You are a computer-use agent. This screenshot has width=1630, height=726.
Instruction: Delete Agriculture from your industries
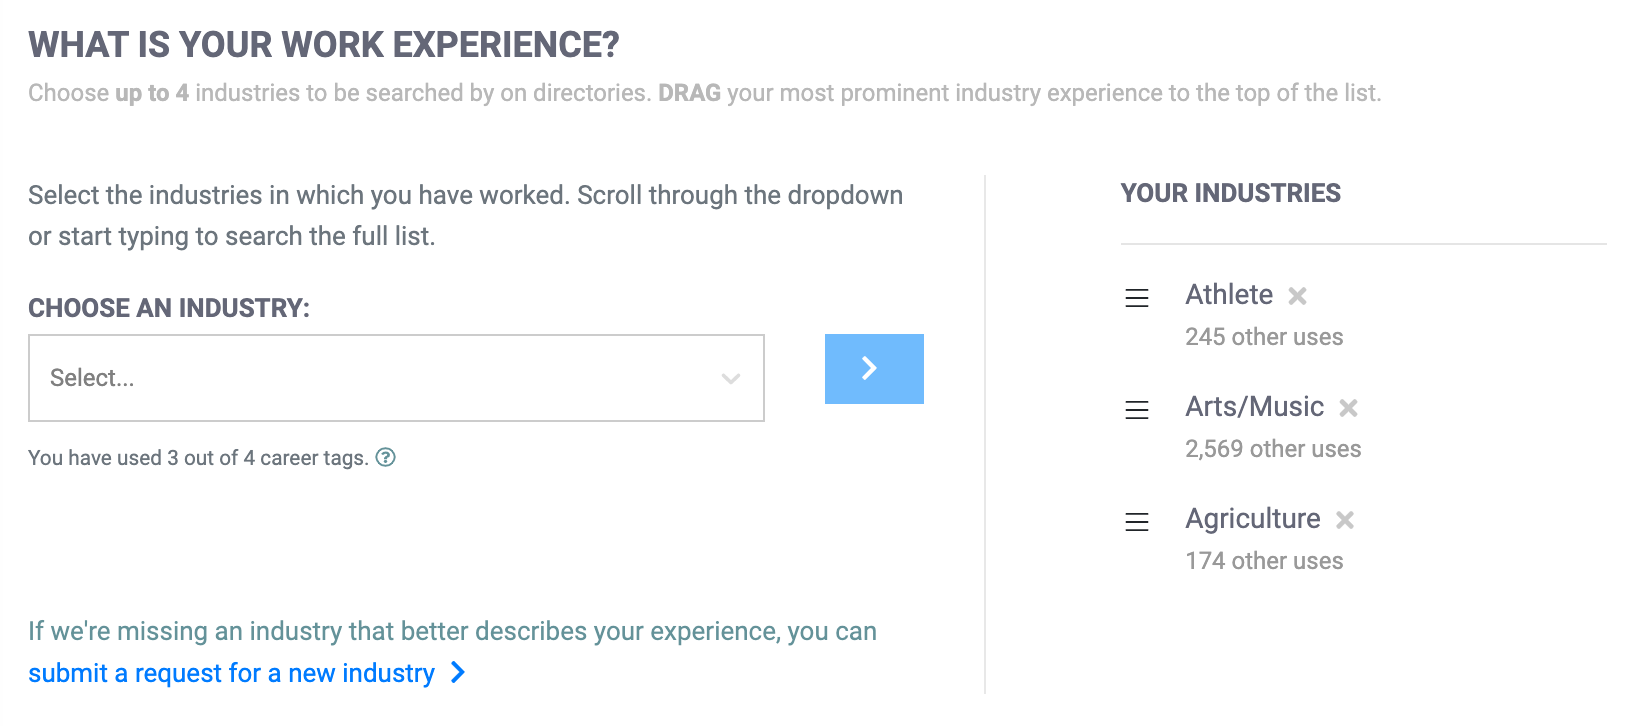1345,520
